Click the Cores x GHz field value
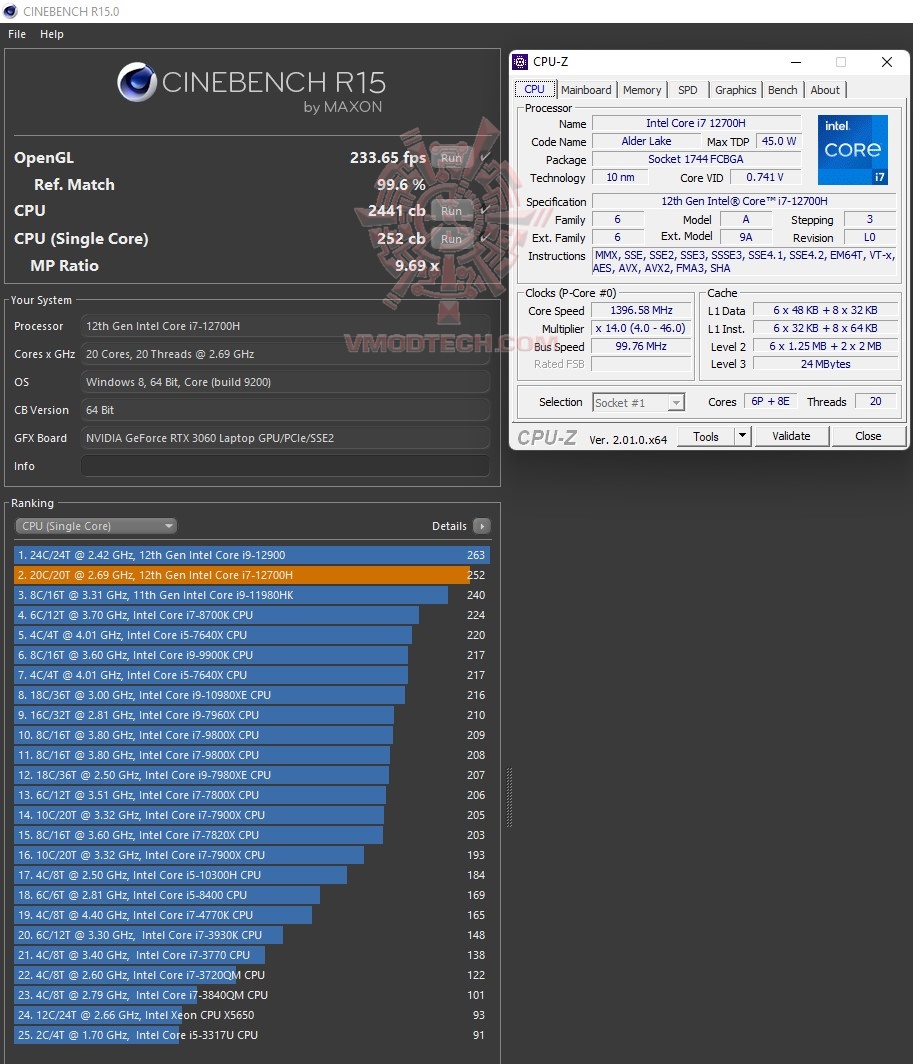 click(285, 354)
